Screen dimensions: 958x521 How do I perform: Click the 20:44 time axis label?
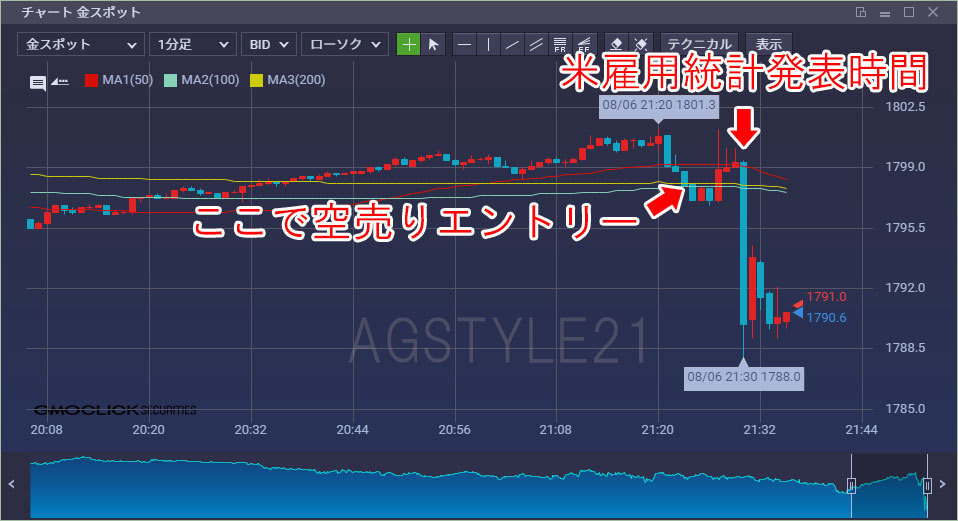[353, 430]
